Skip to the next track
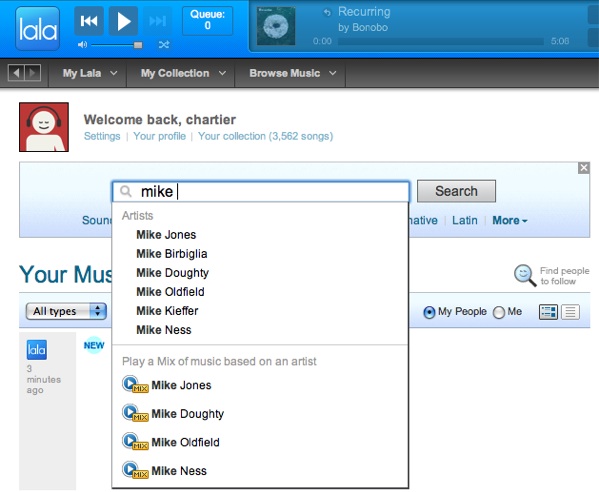Screen dimensions: 599x492 157,21
